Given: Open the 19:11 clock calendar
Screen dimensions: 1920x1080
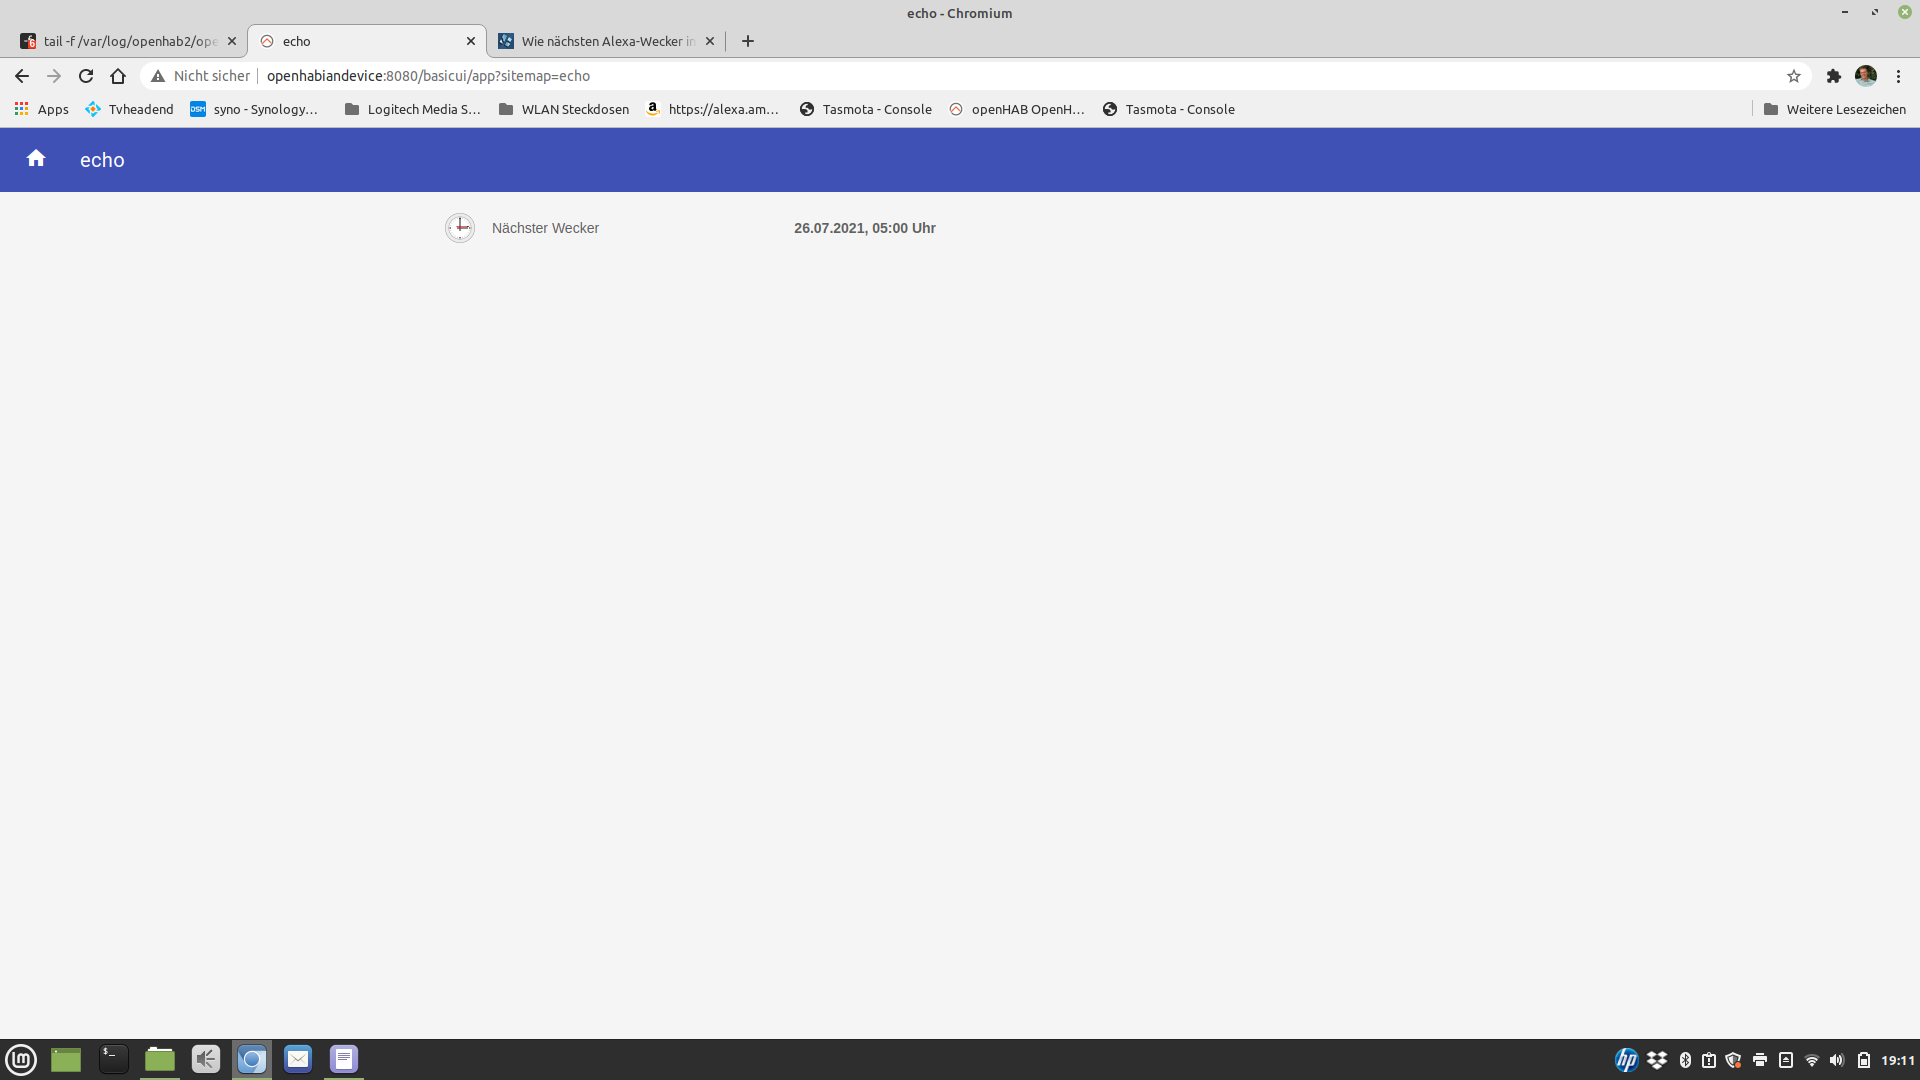Looking at the screenshot, I should [x=1898, y=1060].
